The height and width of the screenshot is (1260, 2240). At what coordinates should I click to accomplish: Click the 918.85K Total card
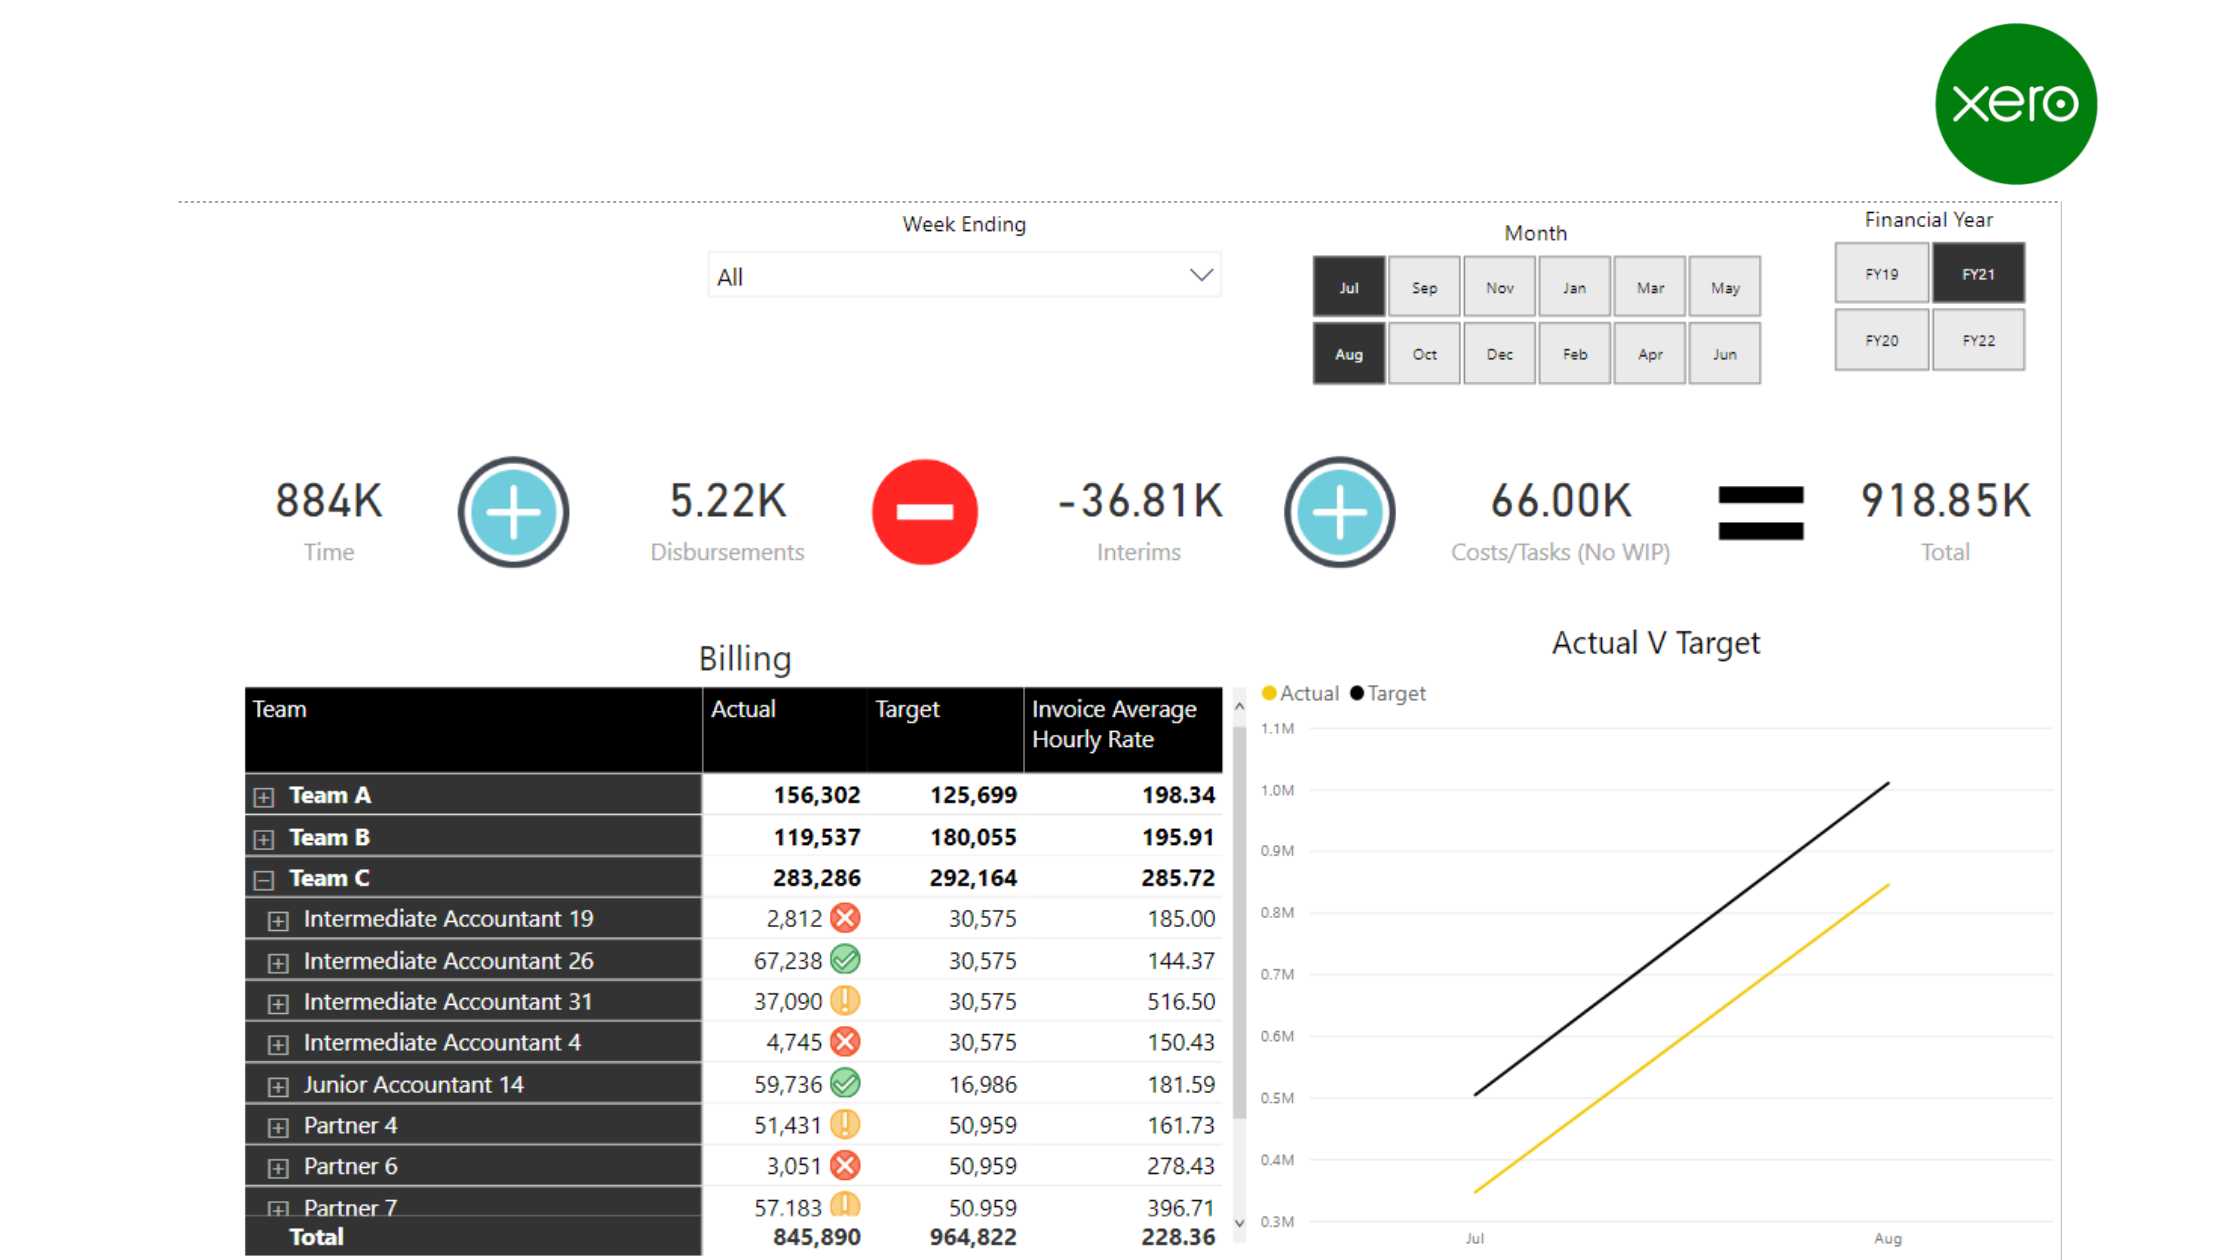[1945, 520]
